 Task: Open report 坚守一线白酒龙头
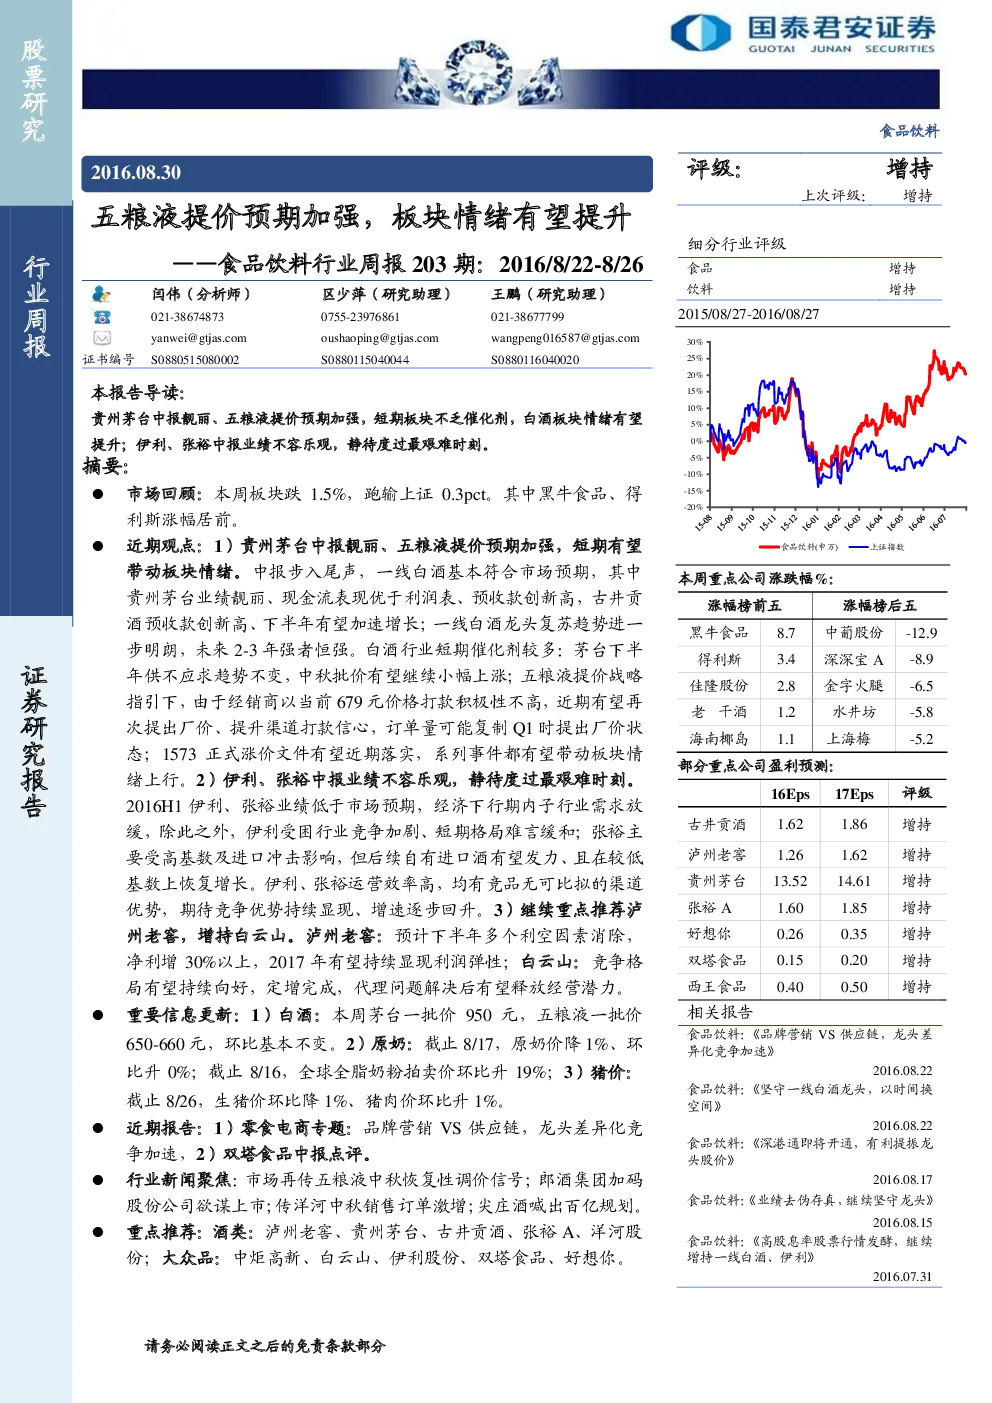(810, 1098)
